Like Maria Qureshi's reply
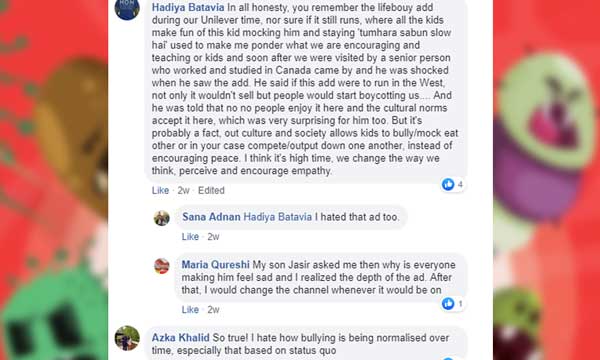The height and width of the screenshot is (360, 600). coord(190,310)
